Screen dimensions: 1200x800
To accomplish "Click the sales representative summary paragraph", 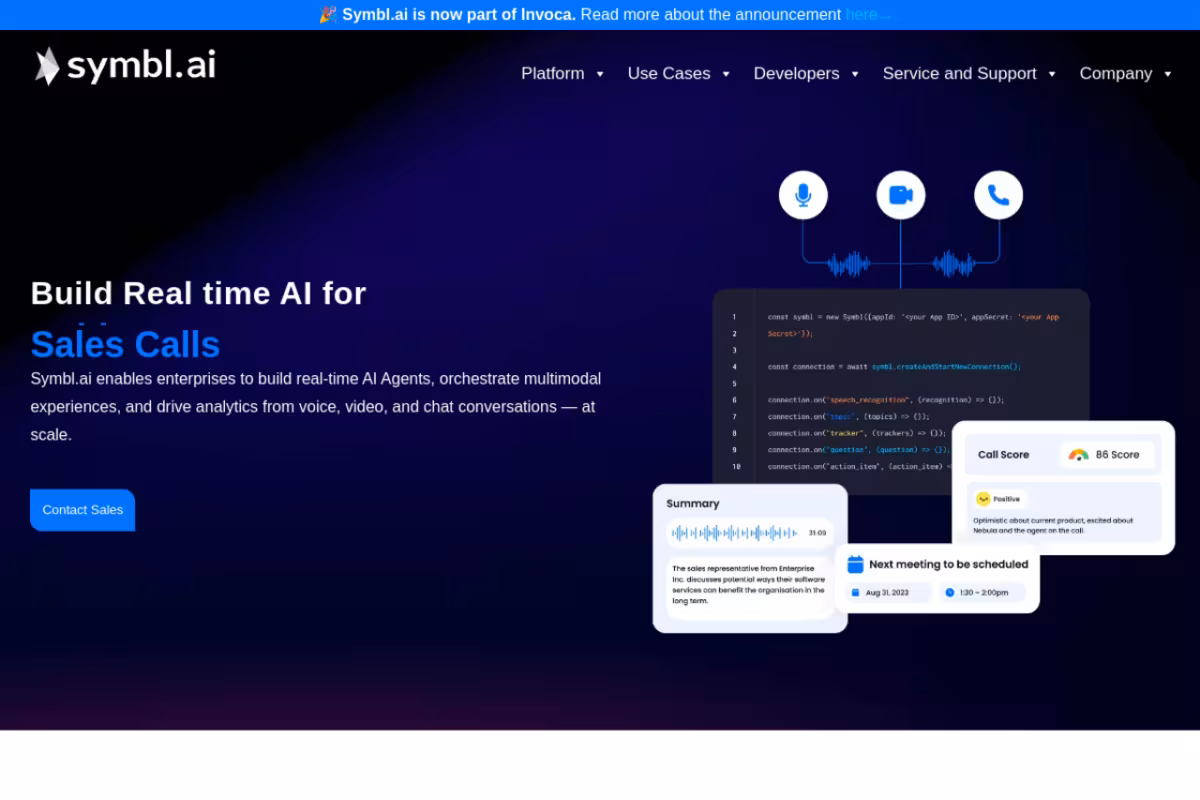I will [x=748, y=584].
